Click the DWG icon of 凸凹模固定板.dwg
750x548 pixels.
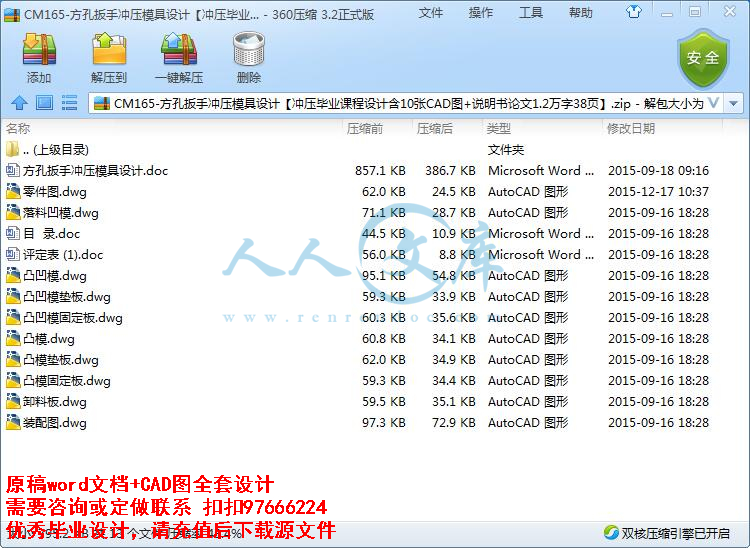13,318
